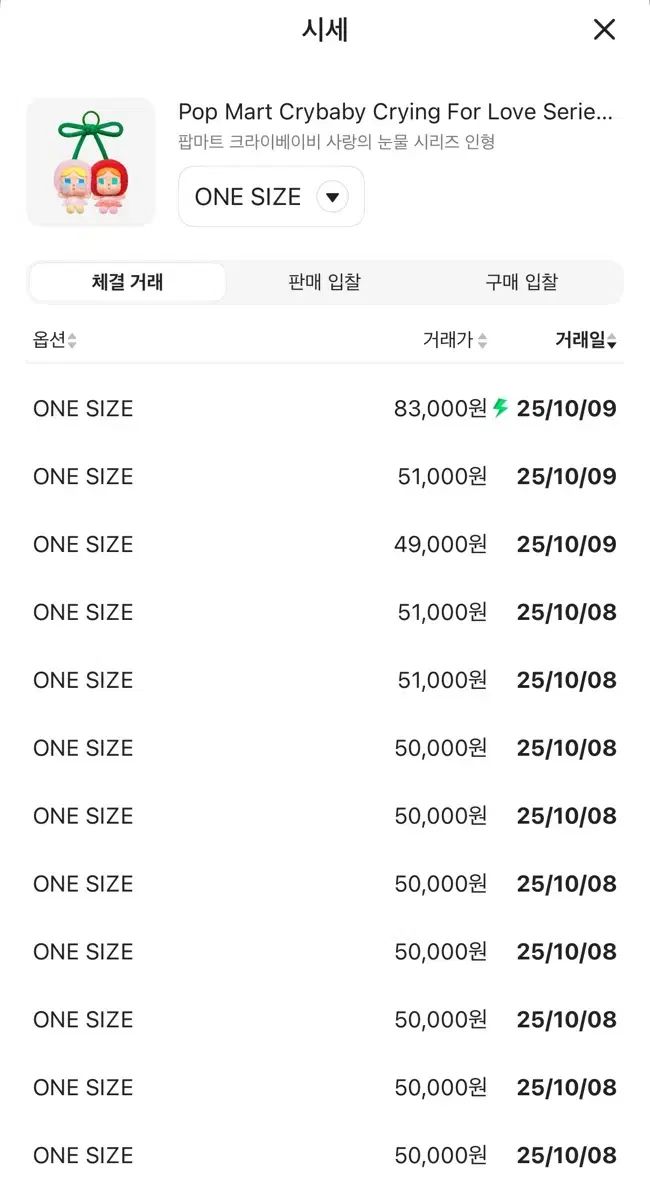Sort by 옵션 column arrows

coord(72,341)
